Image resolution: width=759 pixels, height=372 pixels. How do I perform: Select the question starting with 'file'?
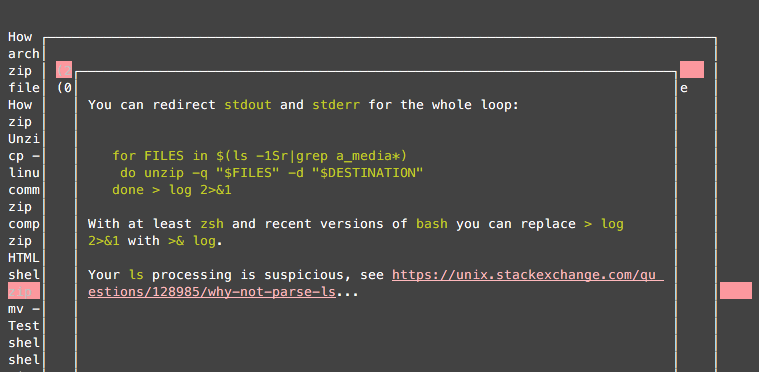[23, 88]
